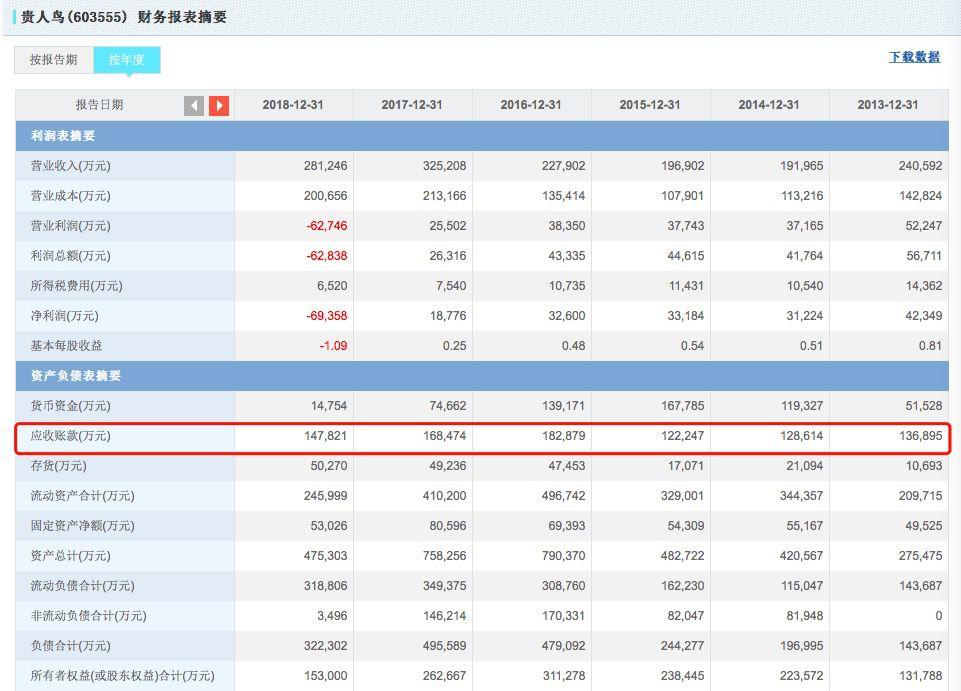Click the 2013-12-31 column header
This screenshot has width=961, height=691.
tap(888, 105)
